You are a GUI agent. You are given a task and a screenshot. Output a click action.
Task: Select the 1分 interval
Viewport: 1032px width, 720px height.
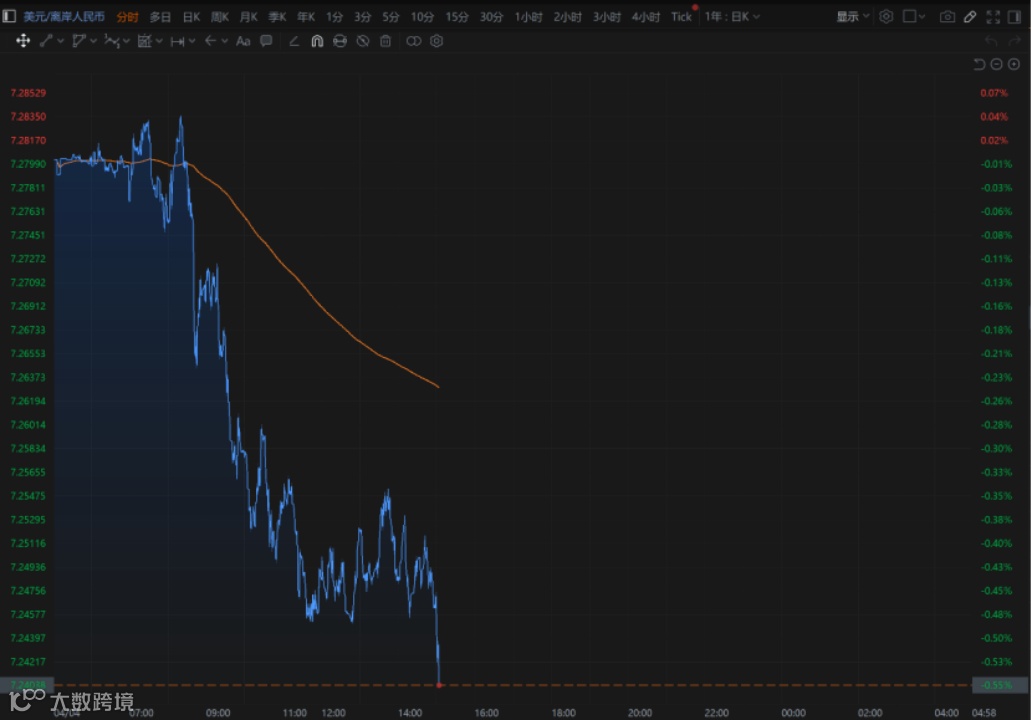(x=334, y=16)
